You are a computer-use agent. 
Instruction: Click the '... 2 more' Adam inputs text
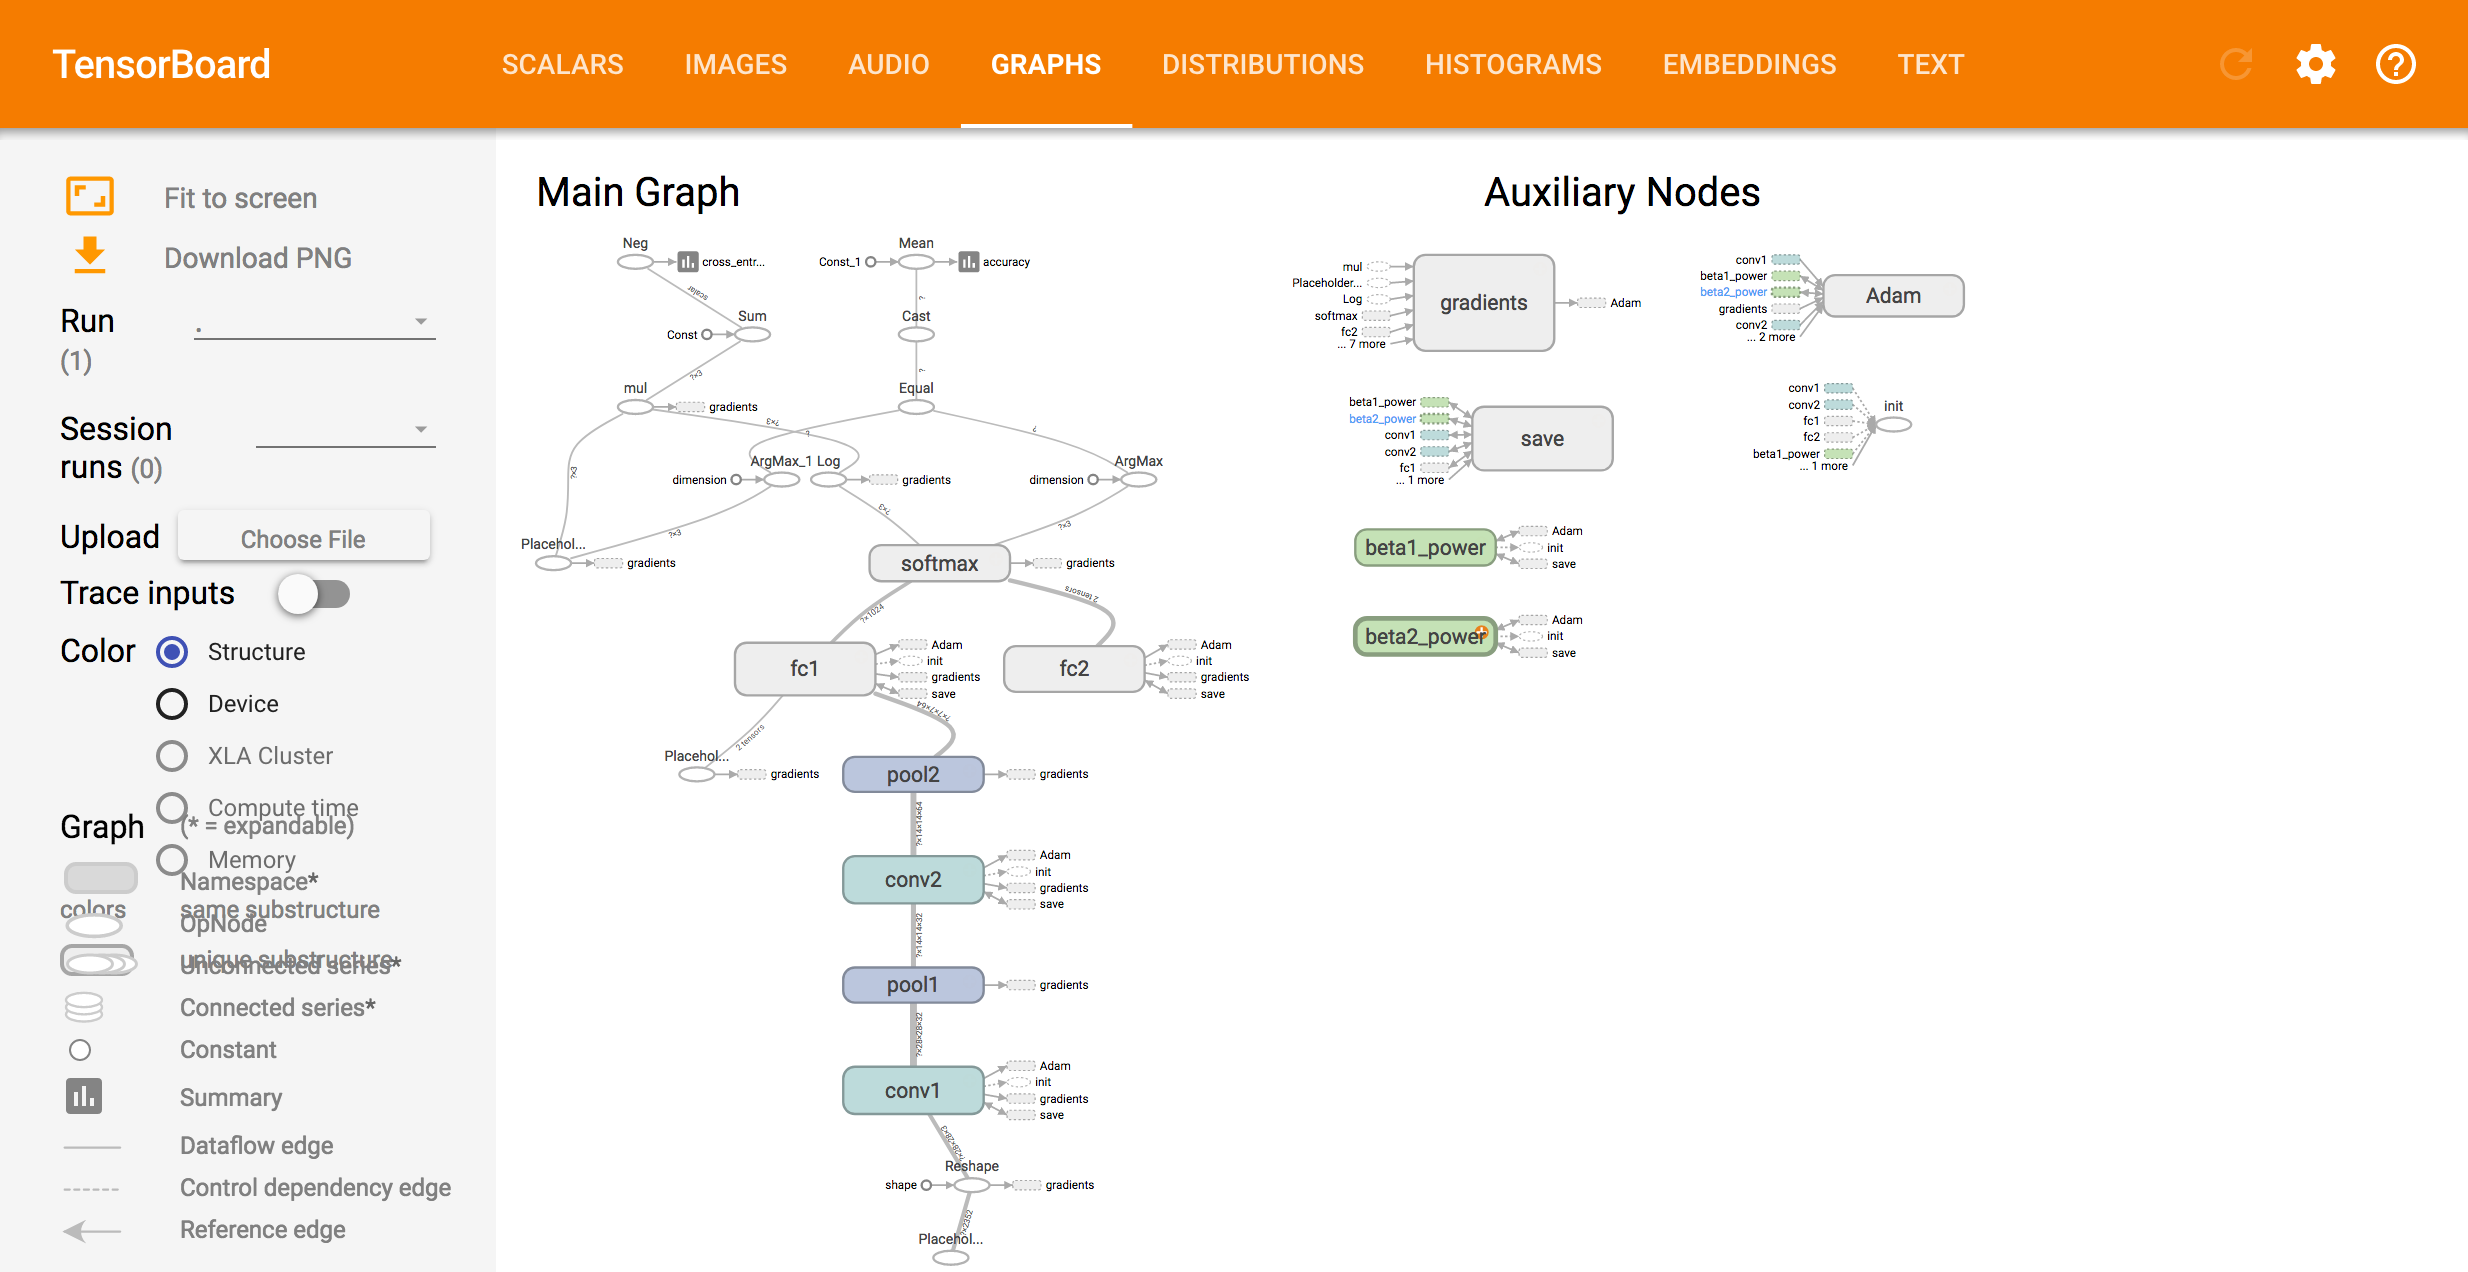(x=1771, y=337)
